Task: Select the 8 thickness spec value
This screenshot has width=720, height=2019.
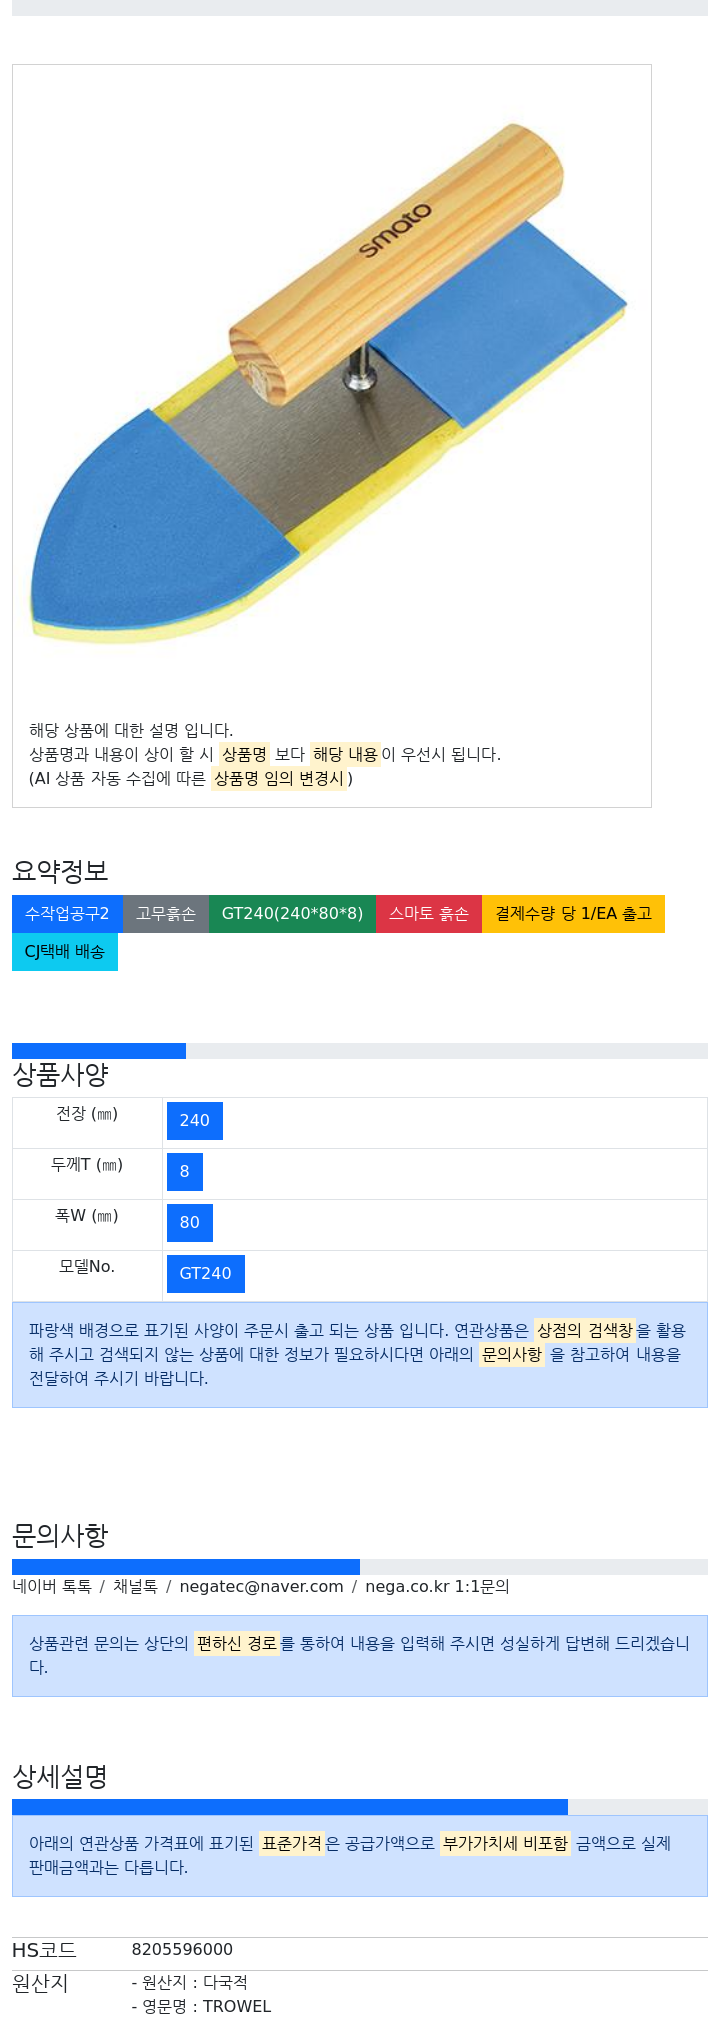Action: [185, 1172]
